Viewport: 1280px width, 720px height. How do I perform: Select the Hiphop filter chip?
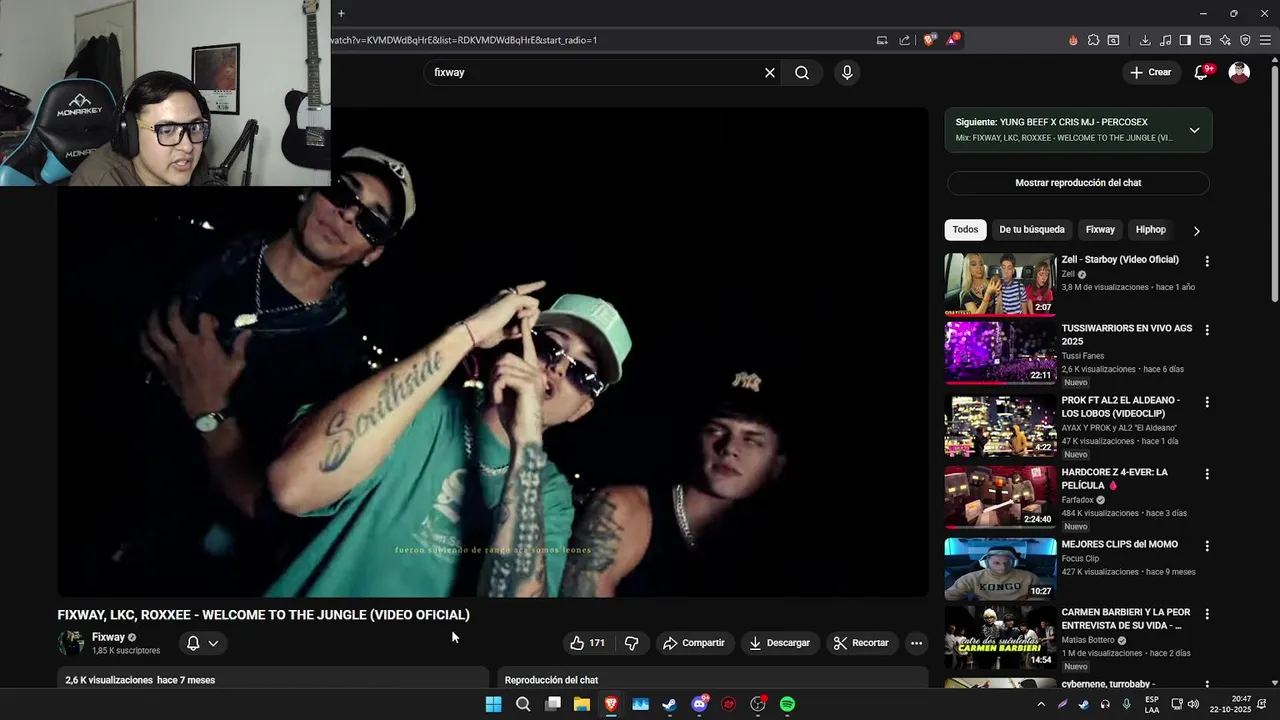coord(1151,230)
